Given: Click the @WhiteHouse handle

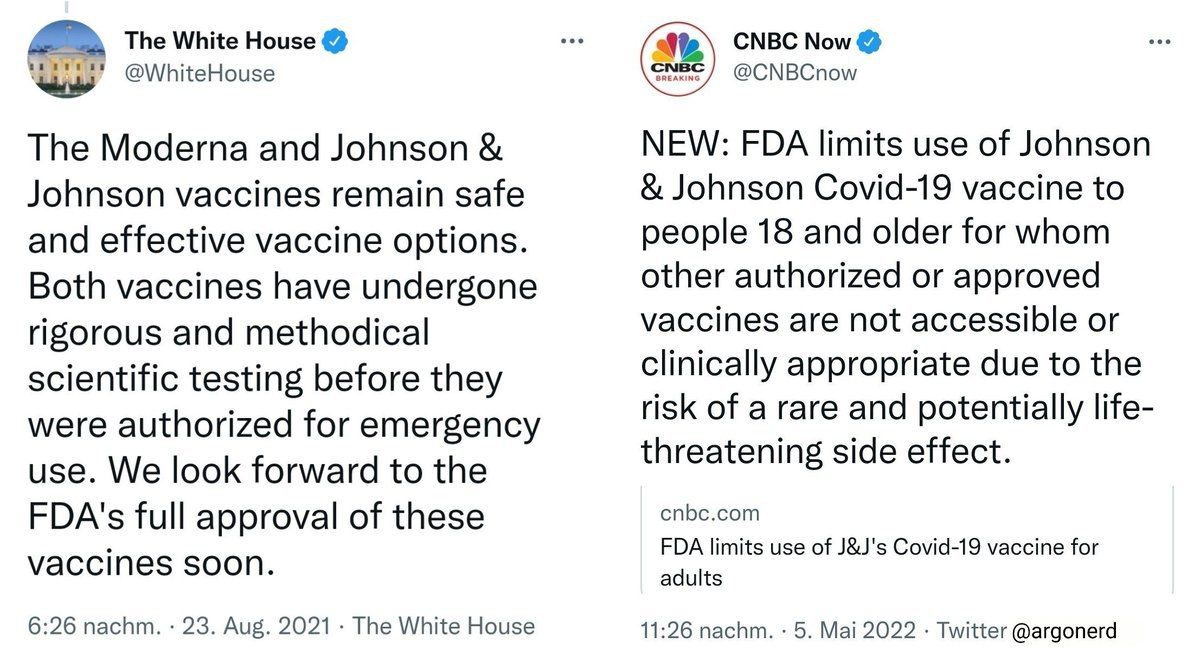Looking at the screenshot, I should pyautogui.click(x=198, y=73).
